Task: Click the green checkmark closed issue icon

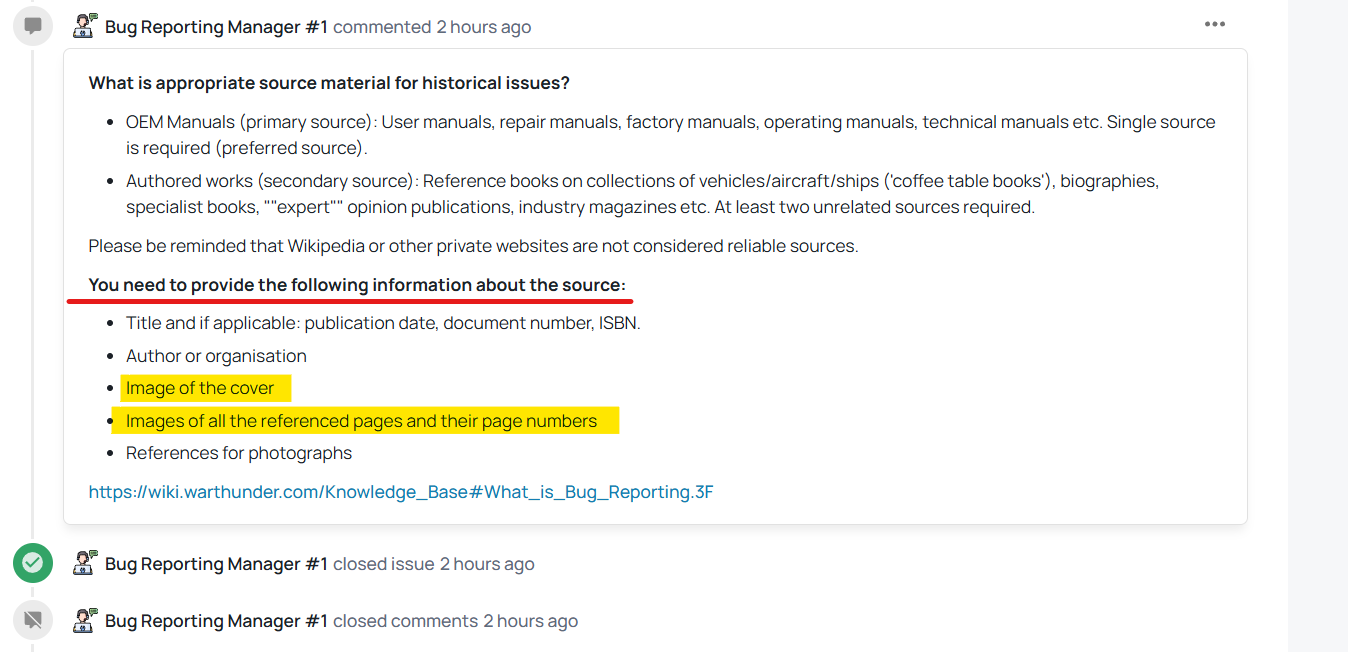Action: pos(32,563)
